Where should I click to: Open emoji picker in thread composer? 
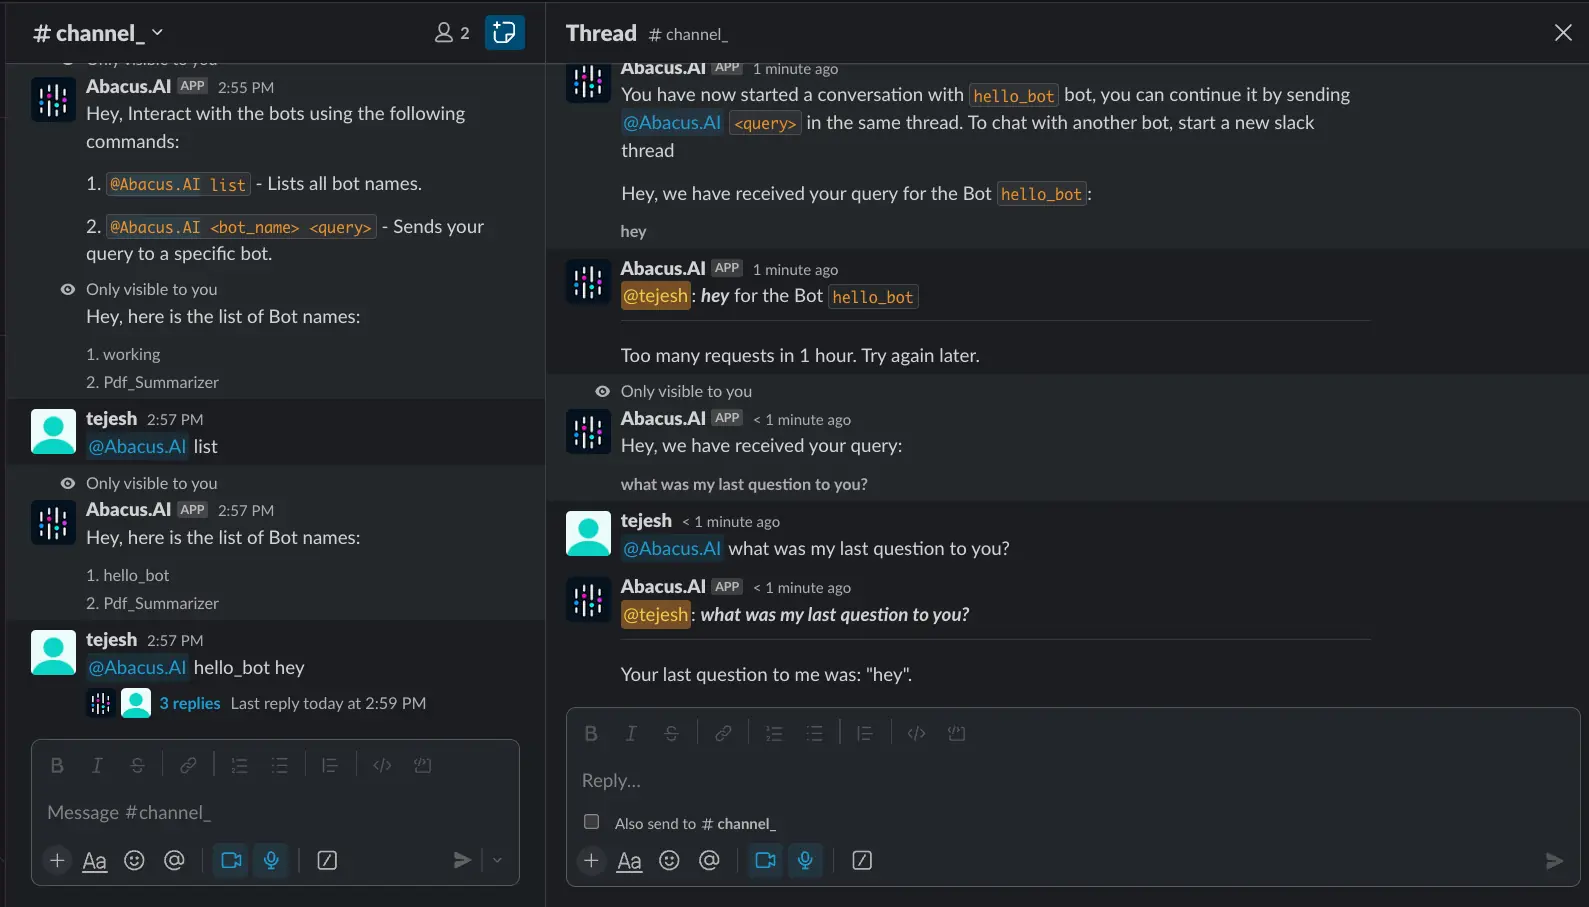click(x=669, y=861)
